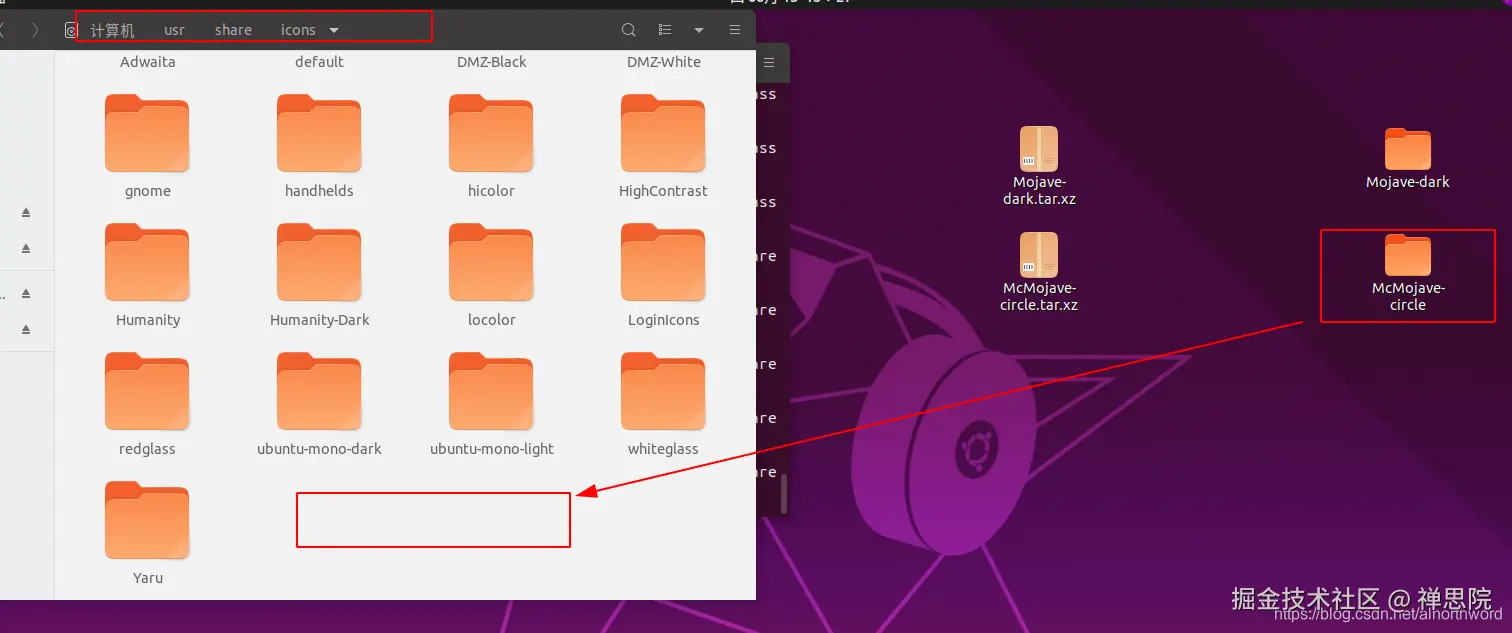
Task: Navigate to the share path segment
Action: pyautogui.click(x=233, y=30)
